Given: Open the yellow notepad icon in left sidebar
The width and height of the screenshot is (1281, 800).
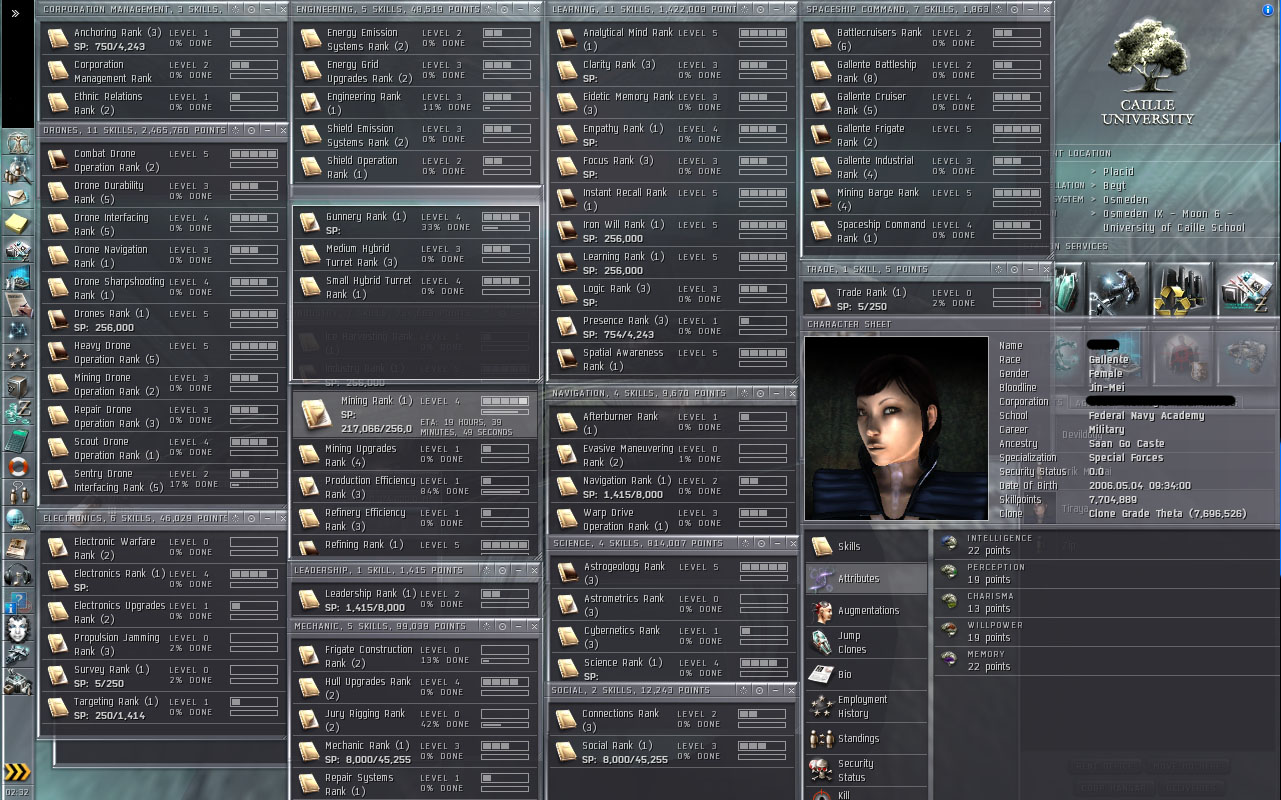Looking at the screenshot, I should (x=17, y=223).
